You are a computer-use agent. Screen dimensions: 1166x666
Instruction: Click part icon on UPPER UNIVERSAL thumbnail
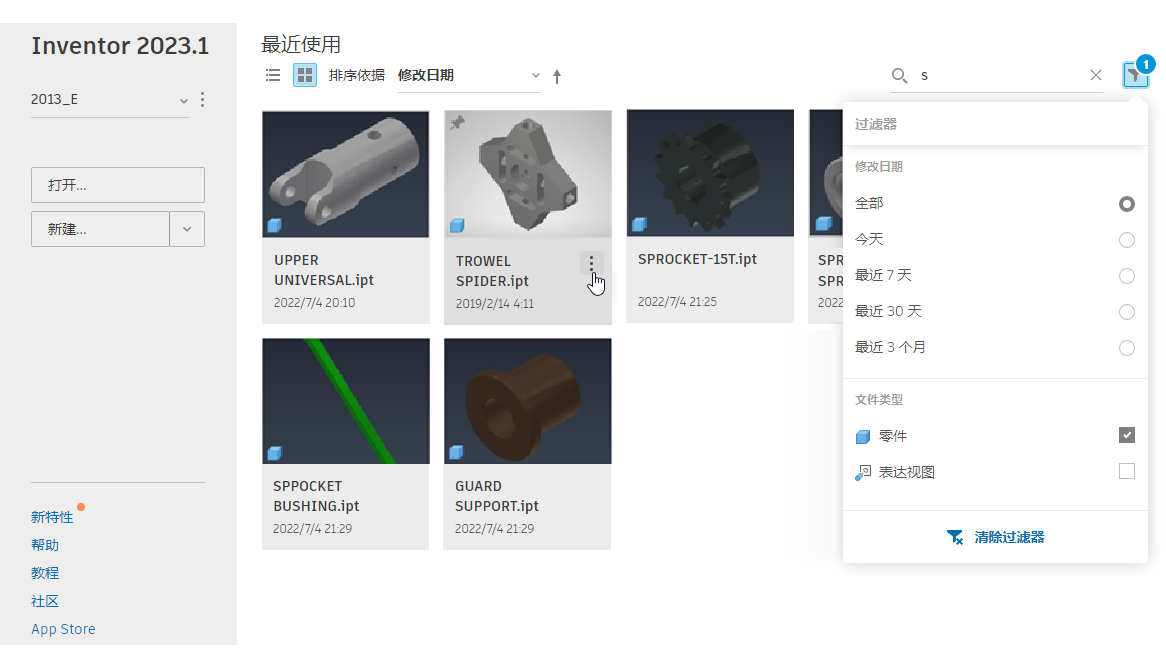[274, 225]
